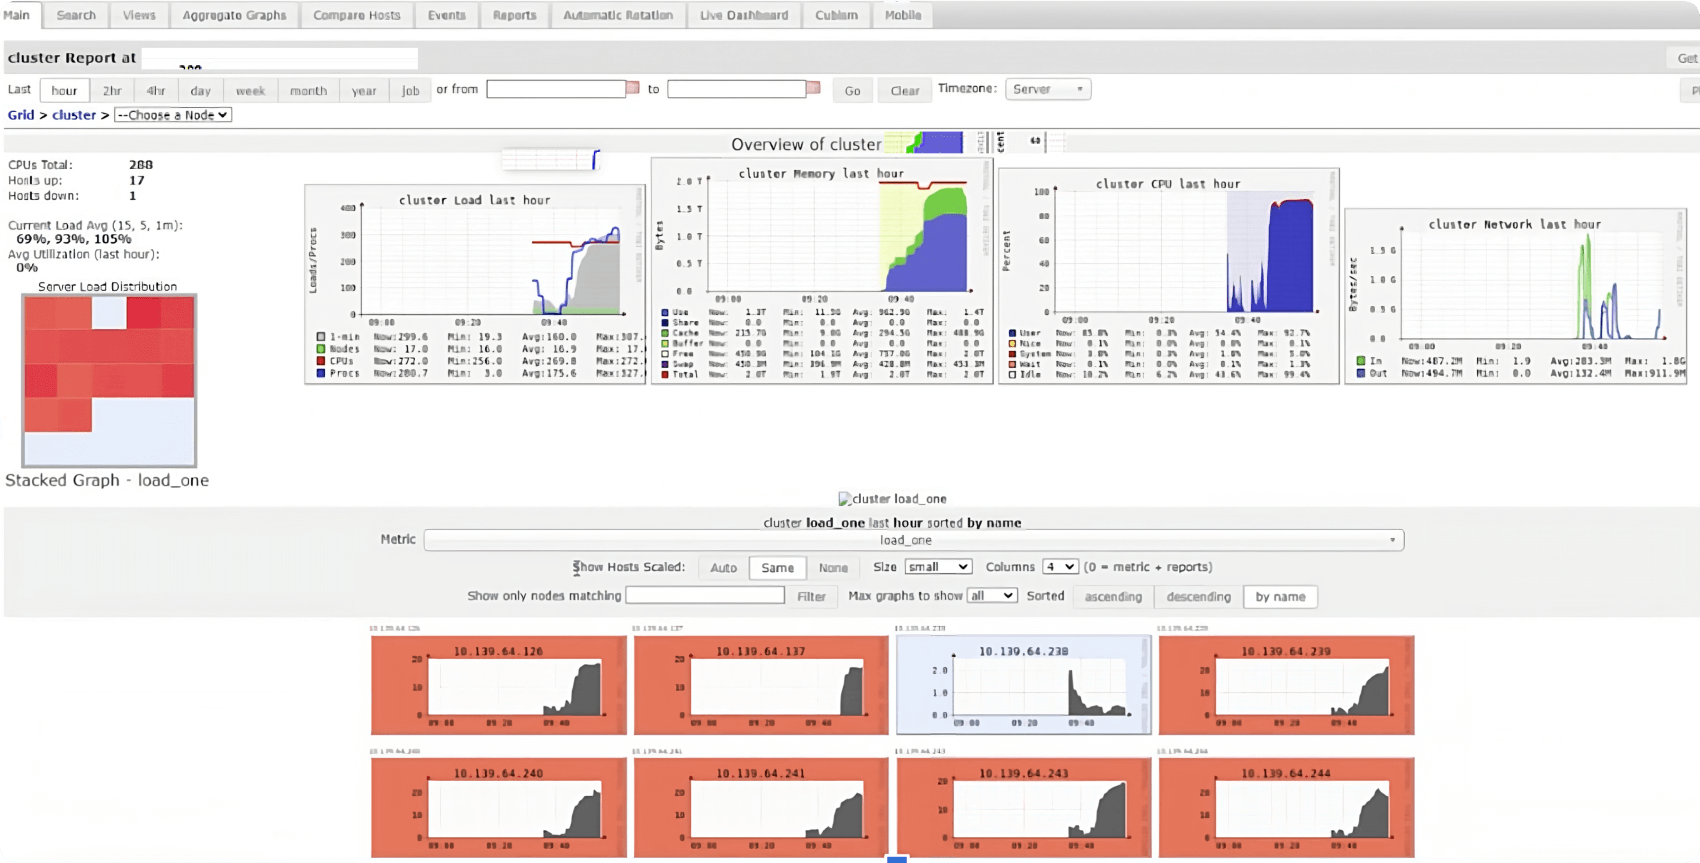Viewport: 1700px width, 863px height.
Task: Follow the Grid breadcrumb link
Action: click(21, 115)
